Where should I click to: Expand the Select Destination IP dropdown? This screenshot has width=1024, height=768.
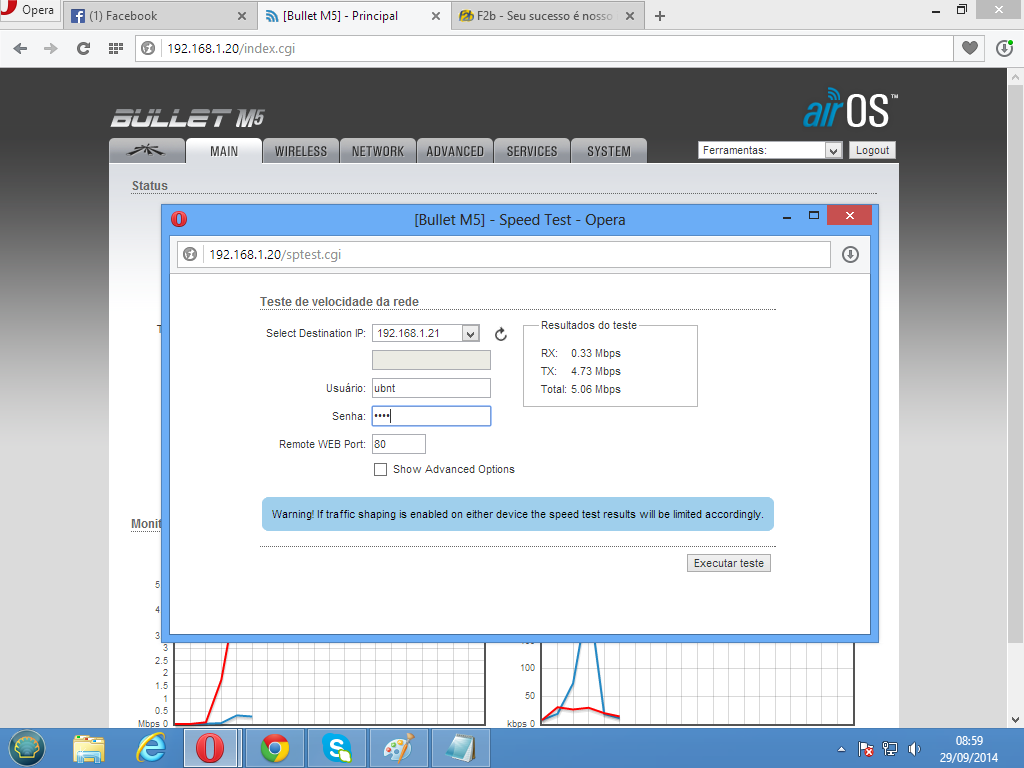pyautogui.click(x=426, y=333)
